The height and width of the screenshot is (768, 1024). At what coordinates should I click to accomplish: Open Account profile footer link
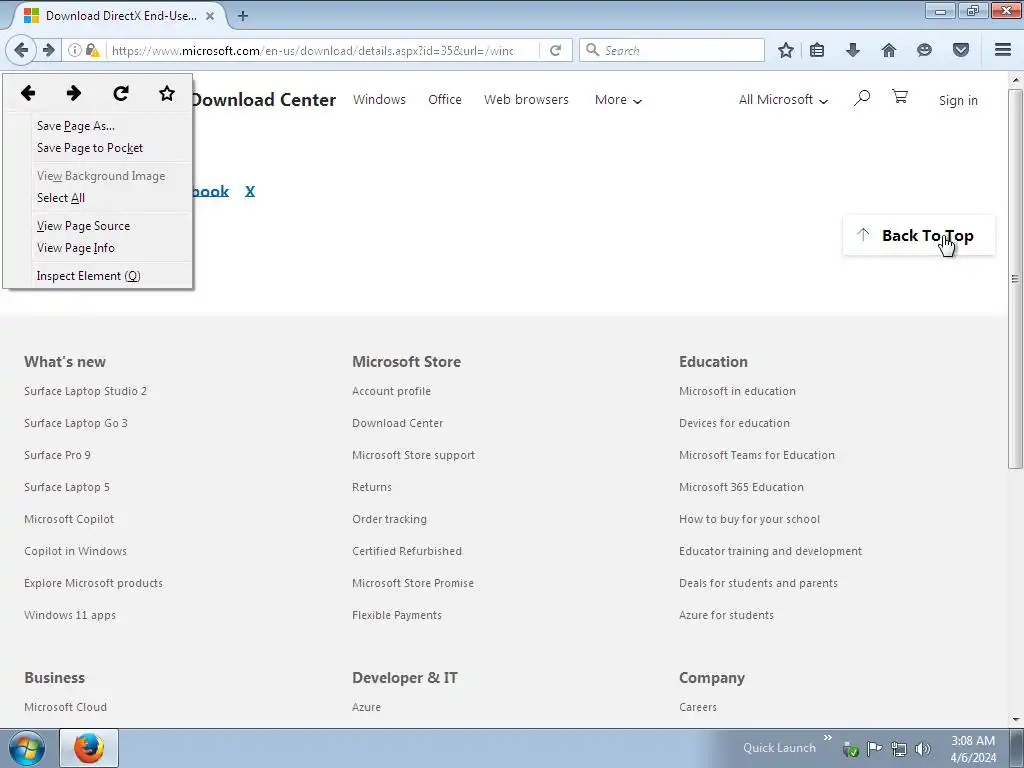391,391
